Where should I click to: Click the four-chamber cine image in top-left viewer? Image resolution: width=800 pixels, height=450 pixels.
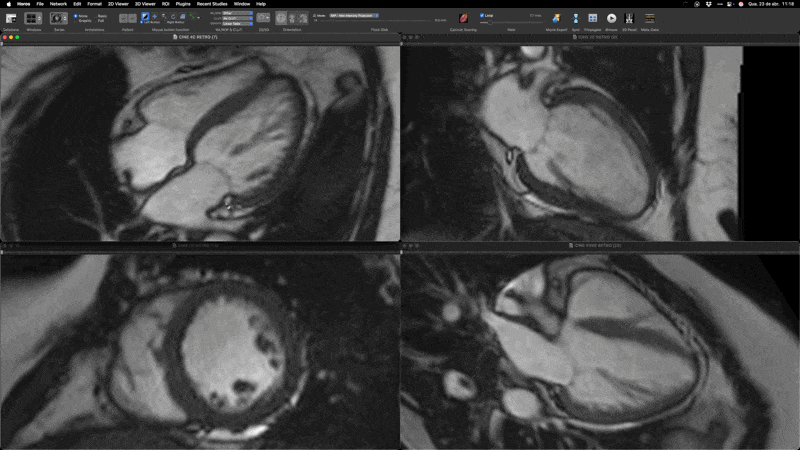click(200, 143)
